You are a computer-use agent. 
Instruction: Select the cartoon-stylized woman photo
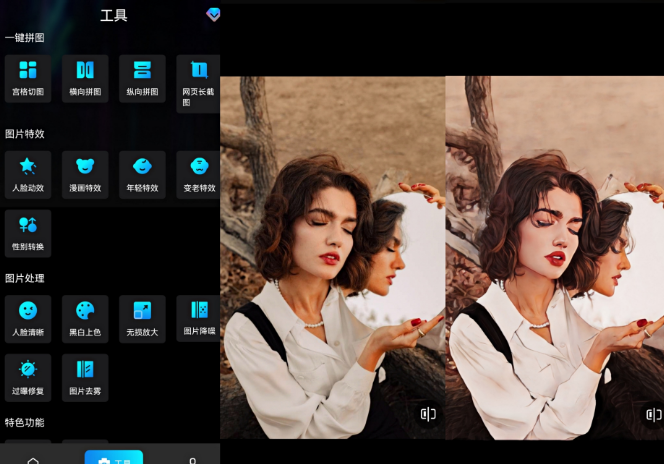click(x=555, y=257)
